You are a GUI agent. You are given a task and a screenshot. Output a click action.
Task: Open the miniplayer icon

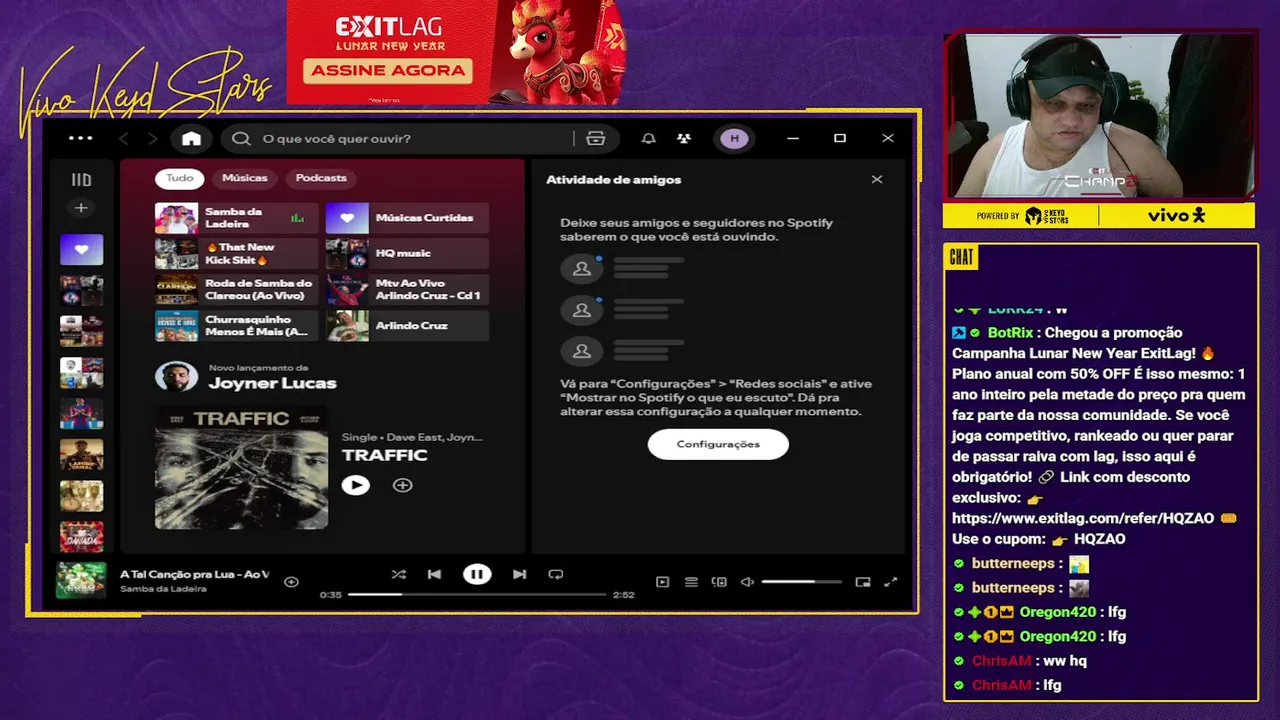coord(863,582)
